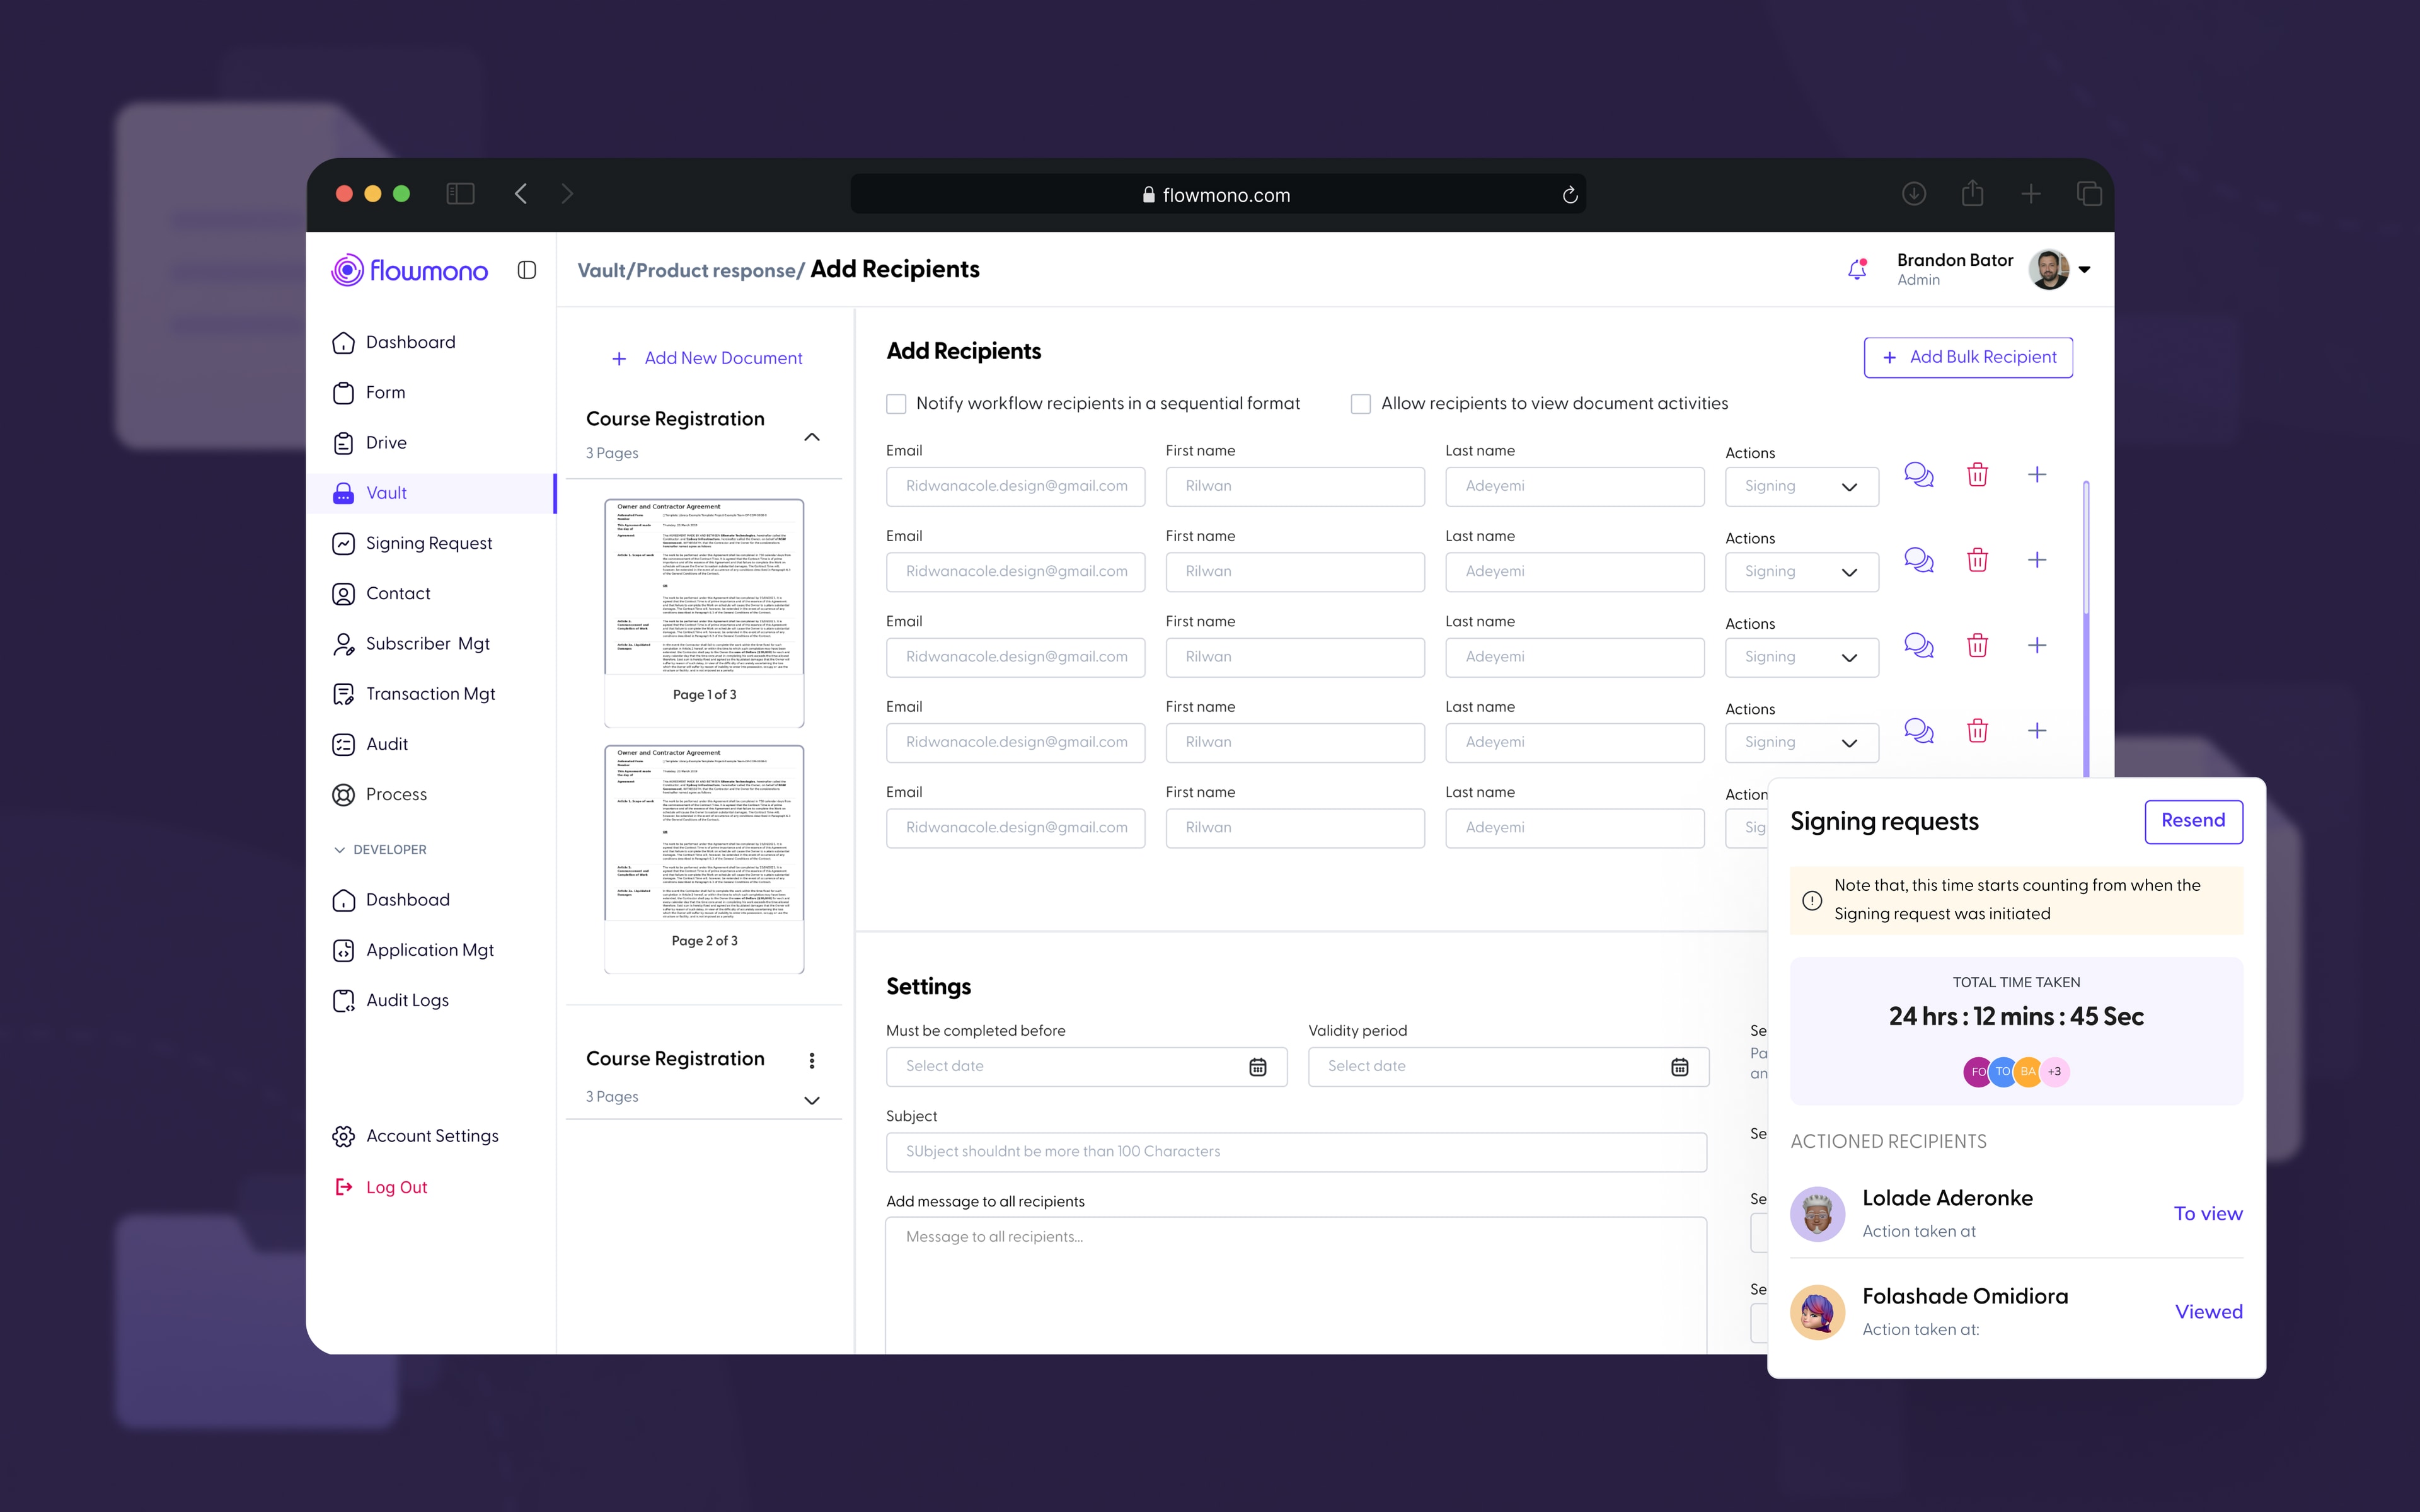Open the notification bell

point(1857,269)
